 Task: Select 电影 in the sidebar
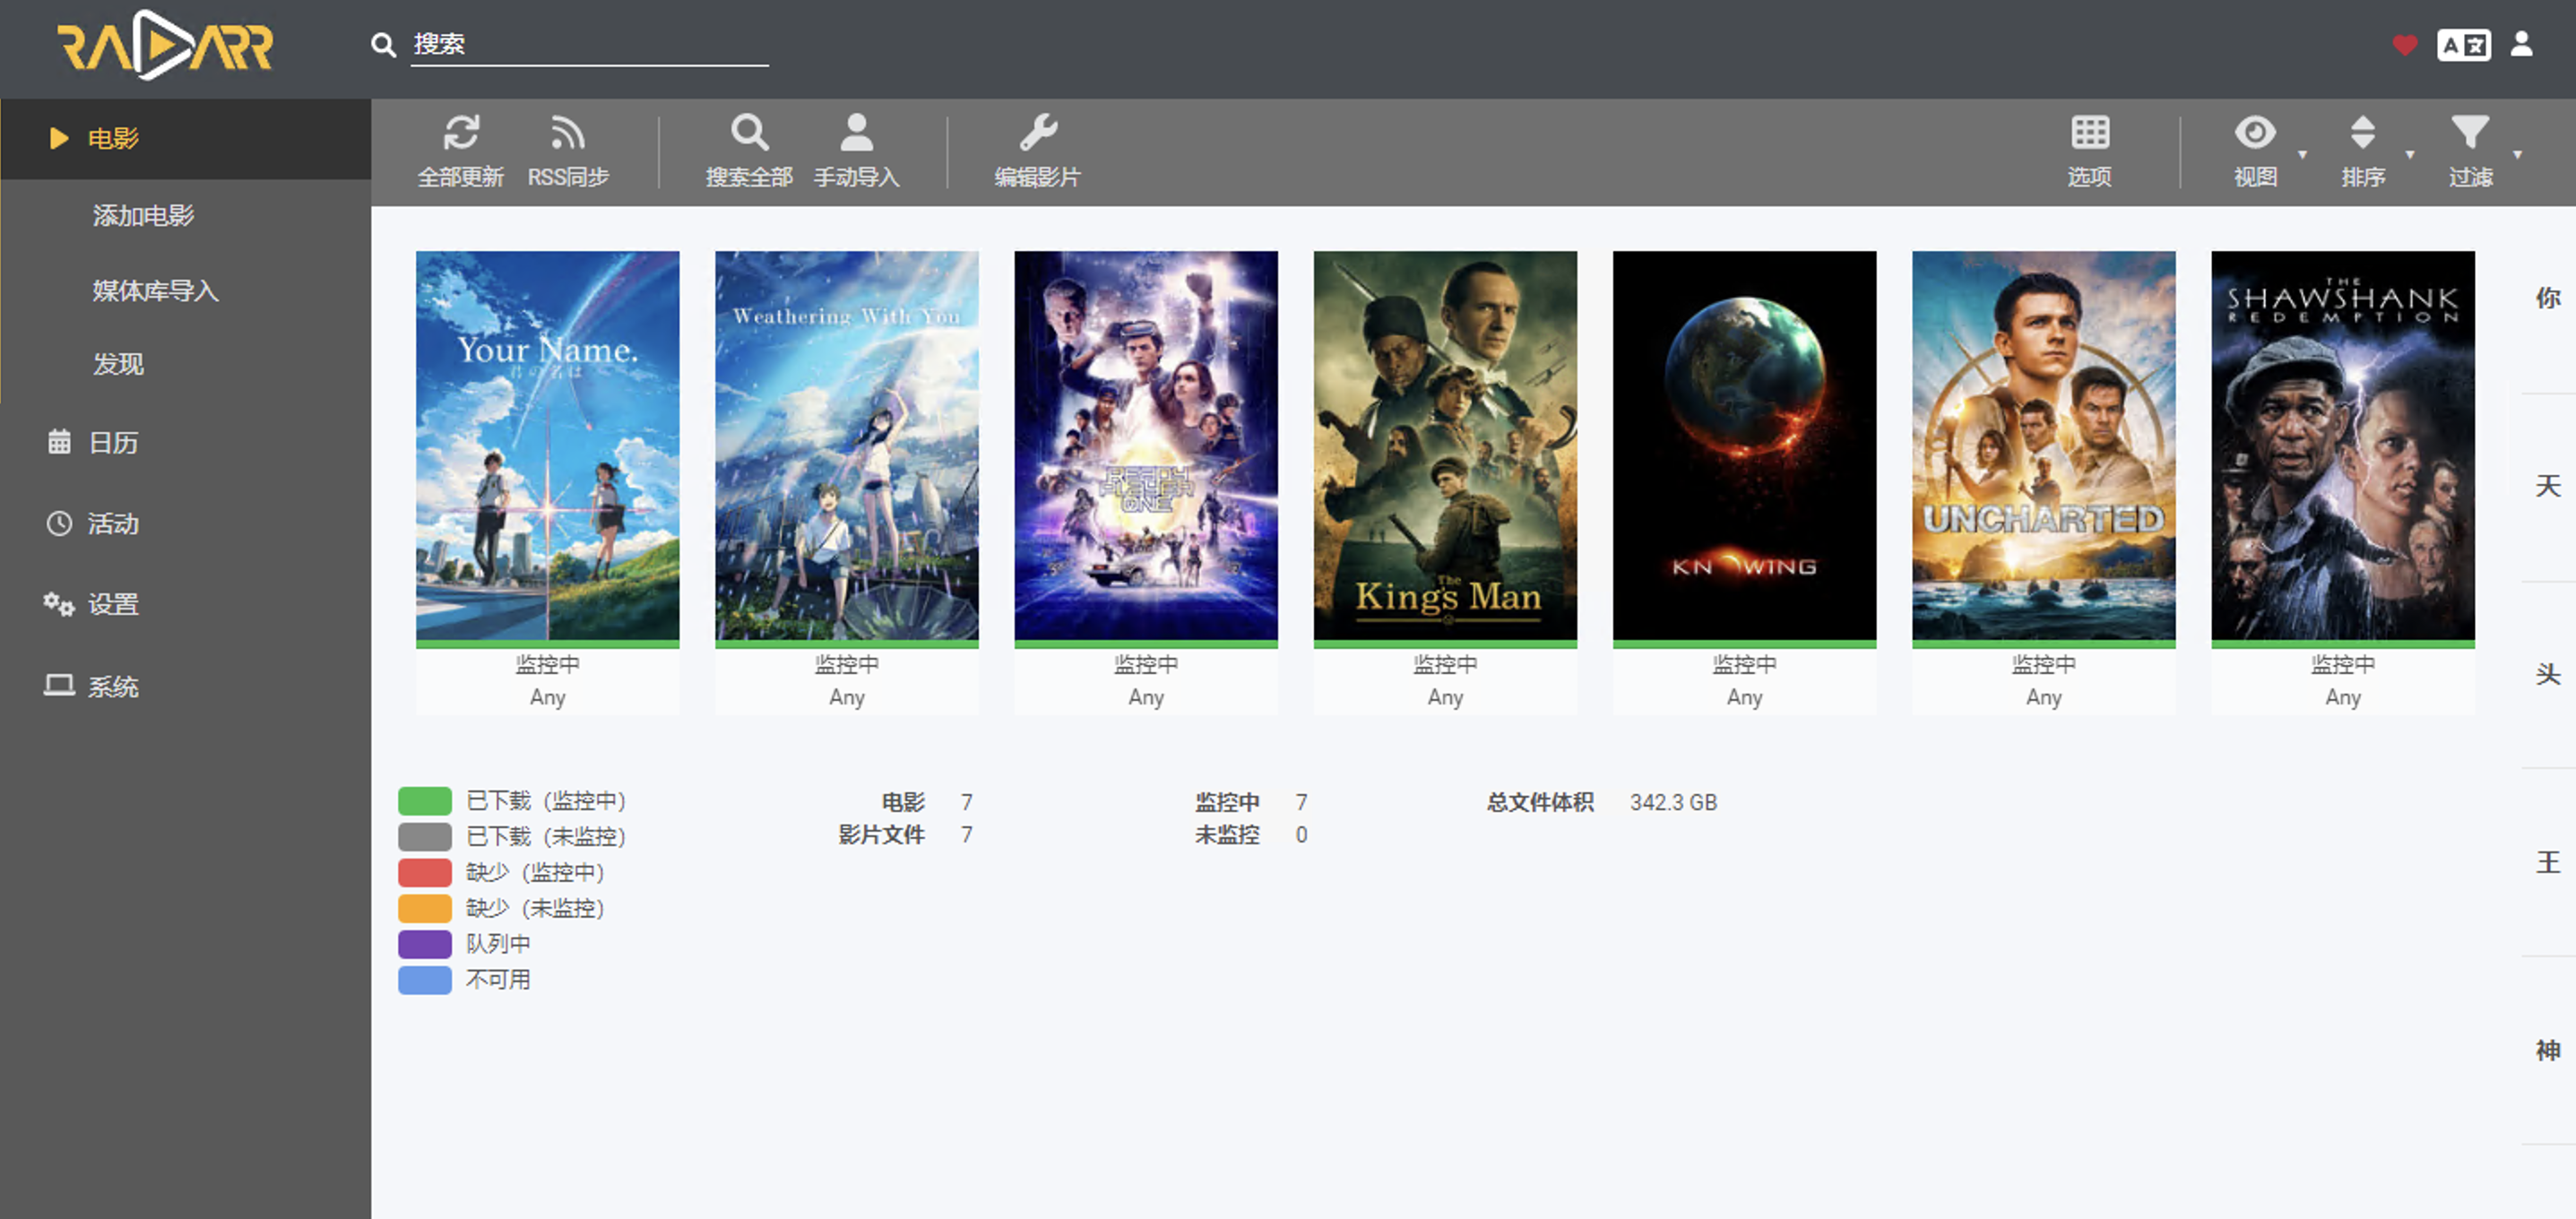(x=186, y=138)
